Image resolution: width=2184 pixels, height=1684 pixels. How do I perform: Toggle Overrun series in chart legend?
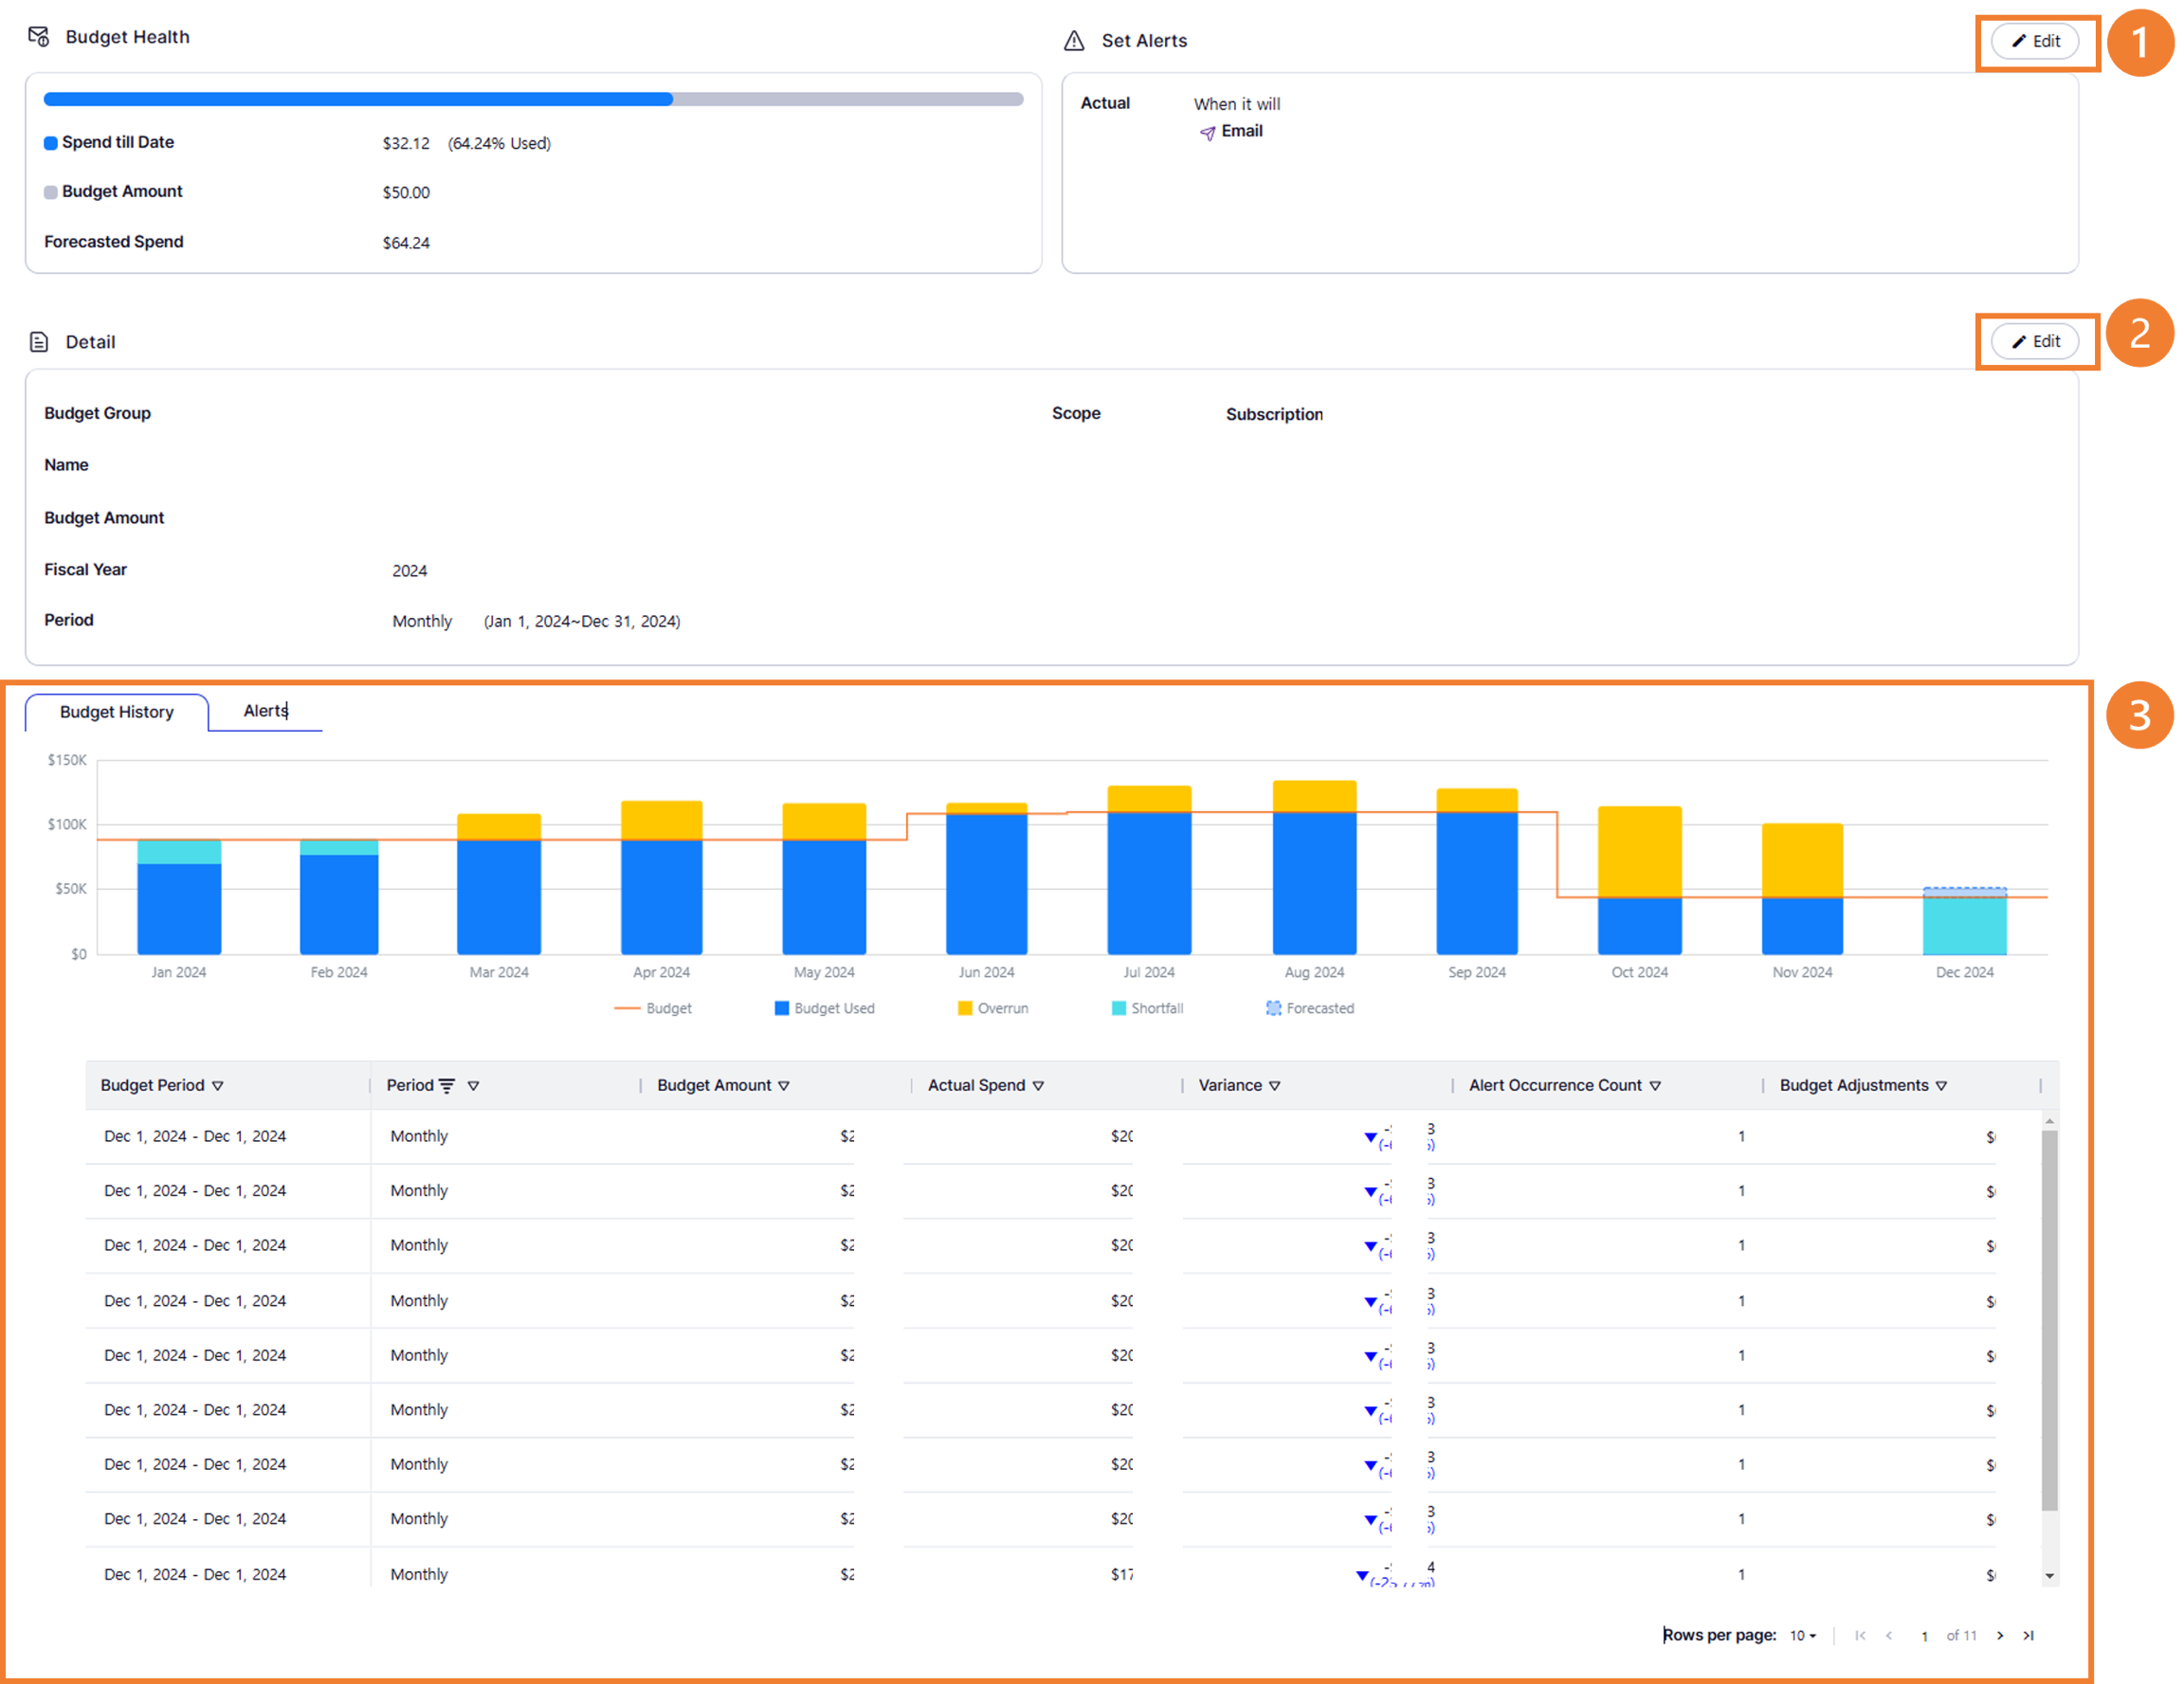[992, 1008]
